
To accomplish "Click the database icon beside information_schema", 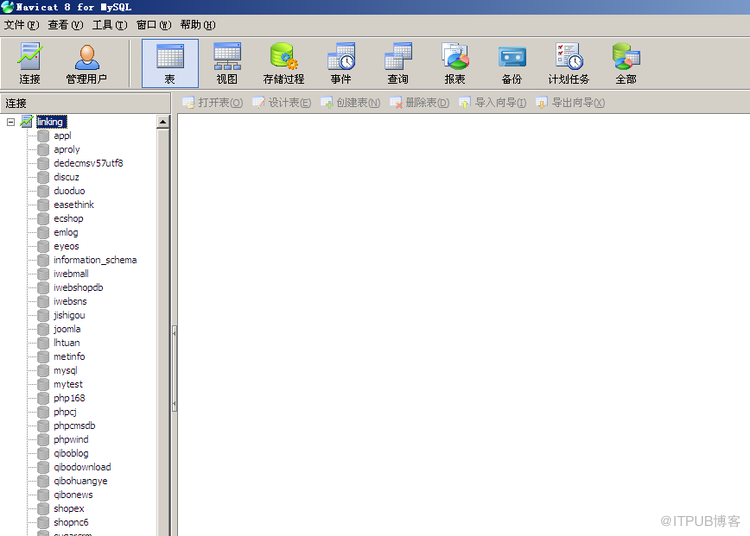I will tap(44, 260).
